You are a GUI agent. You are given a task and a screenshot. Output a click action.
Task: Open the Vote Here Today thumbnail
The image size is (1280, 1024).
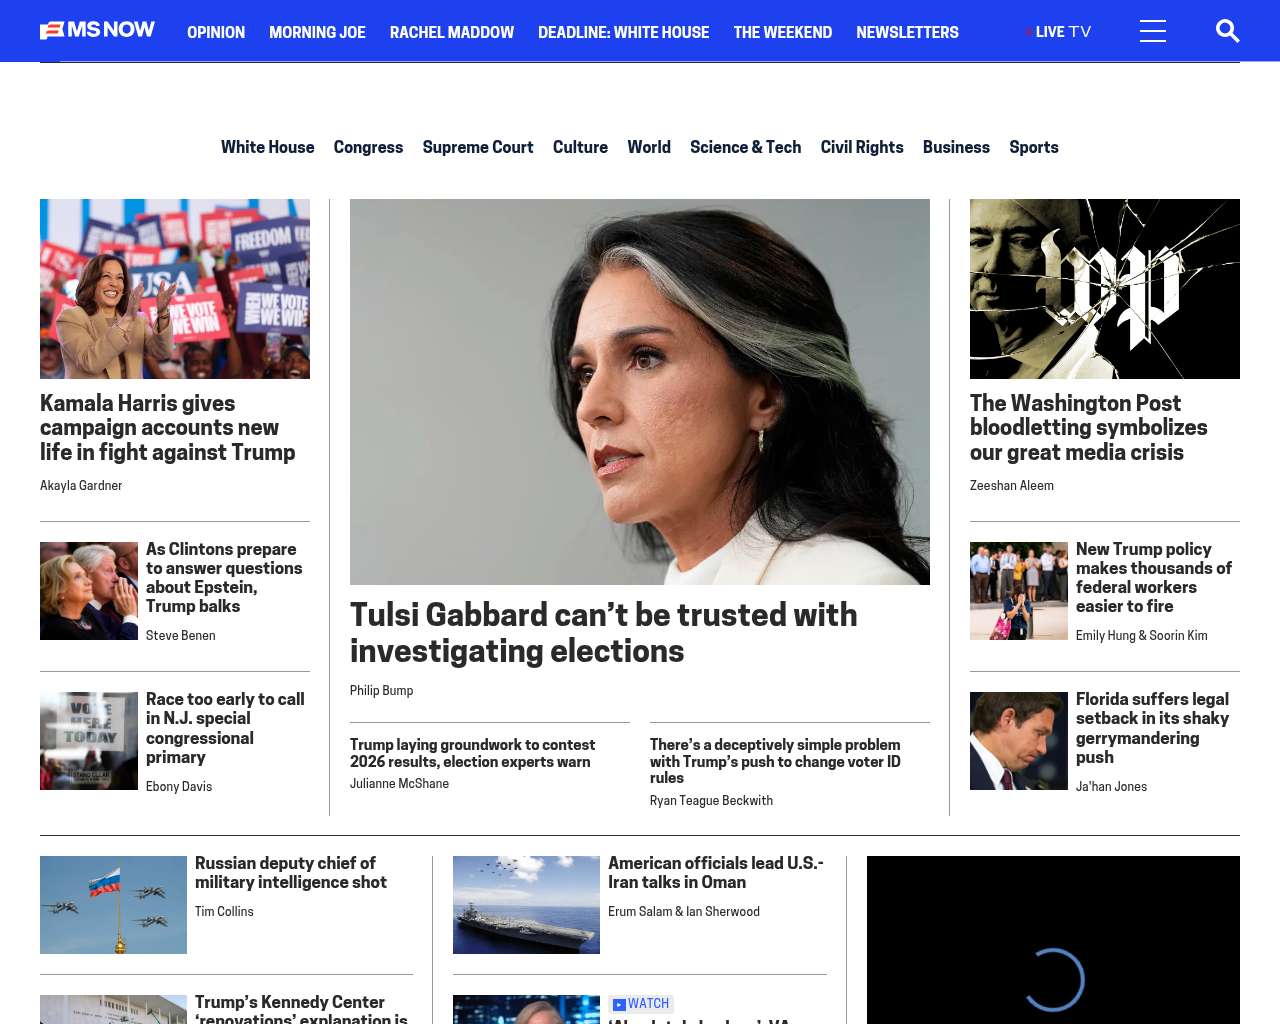[89, 741]
